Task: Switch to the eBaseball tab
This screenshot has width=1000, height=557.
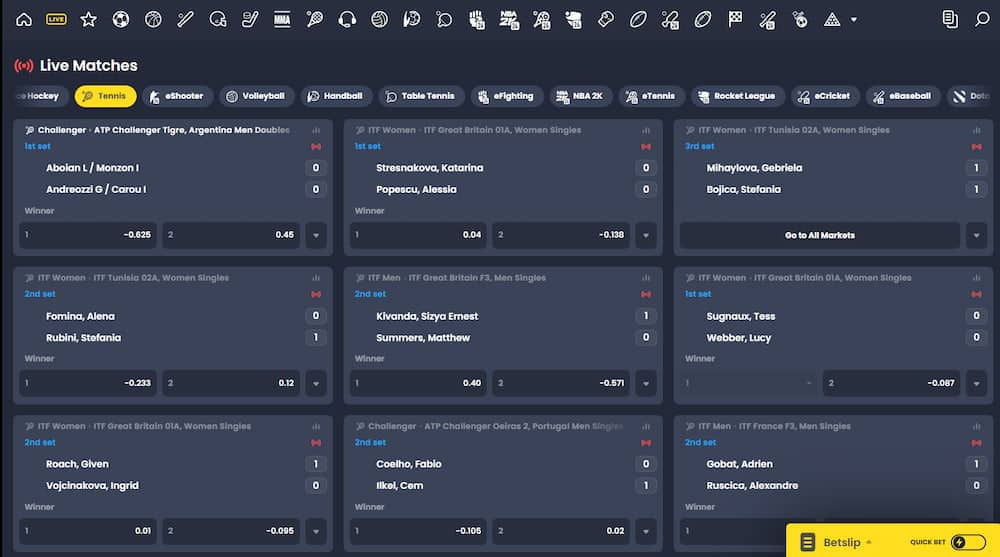Action: pyautogui.click(x=902, y=96)
